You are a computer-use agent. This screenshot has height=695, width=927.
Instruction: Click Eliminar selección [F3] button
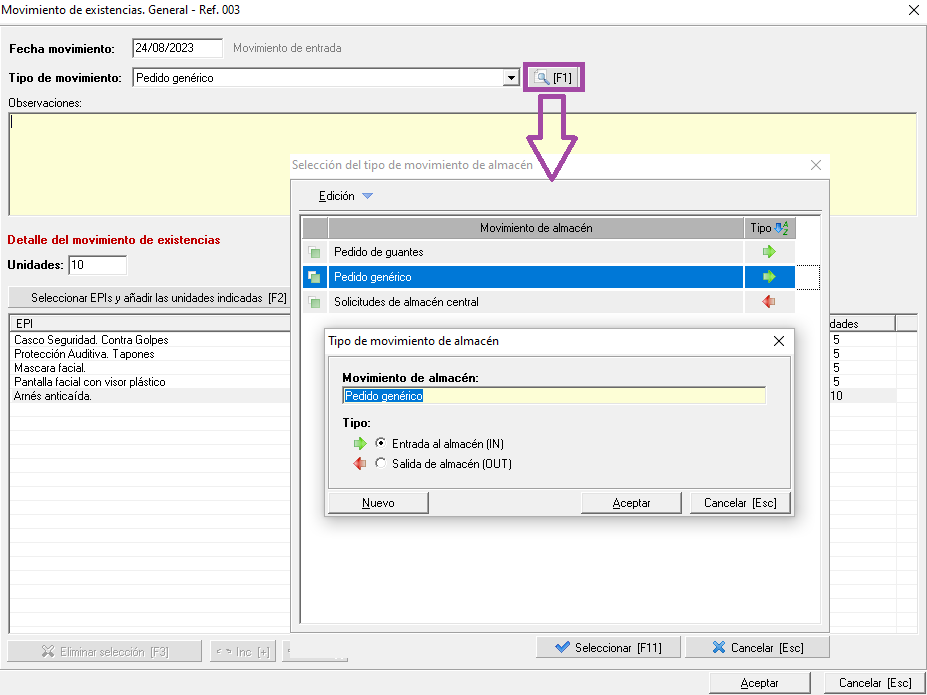(105, 652)
